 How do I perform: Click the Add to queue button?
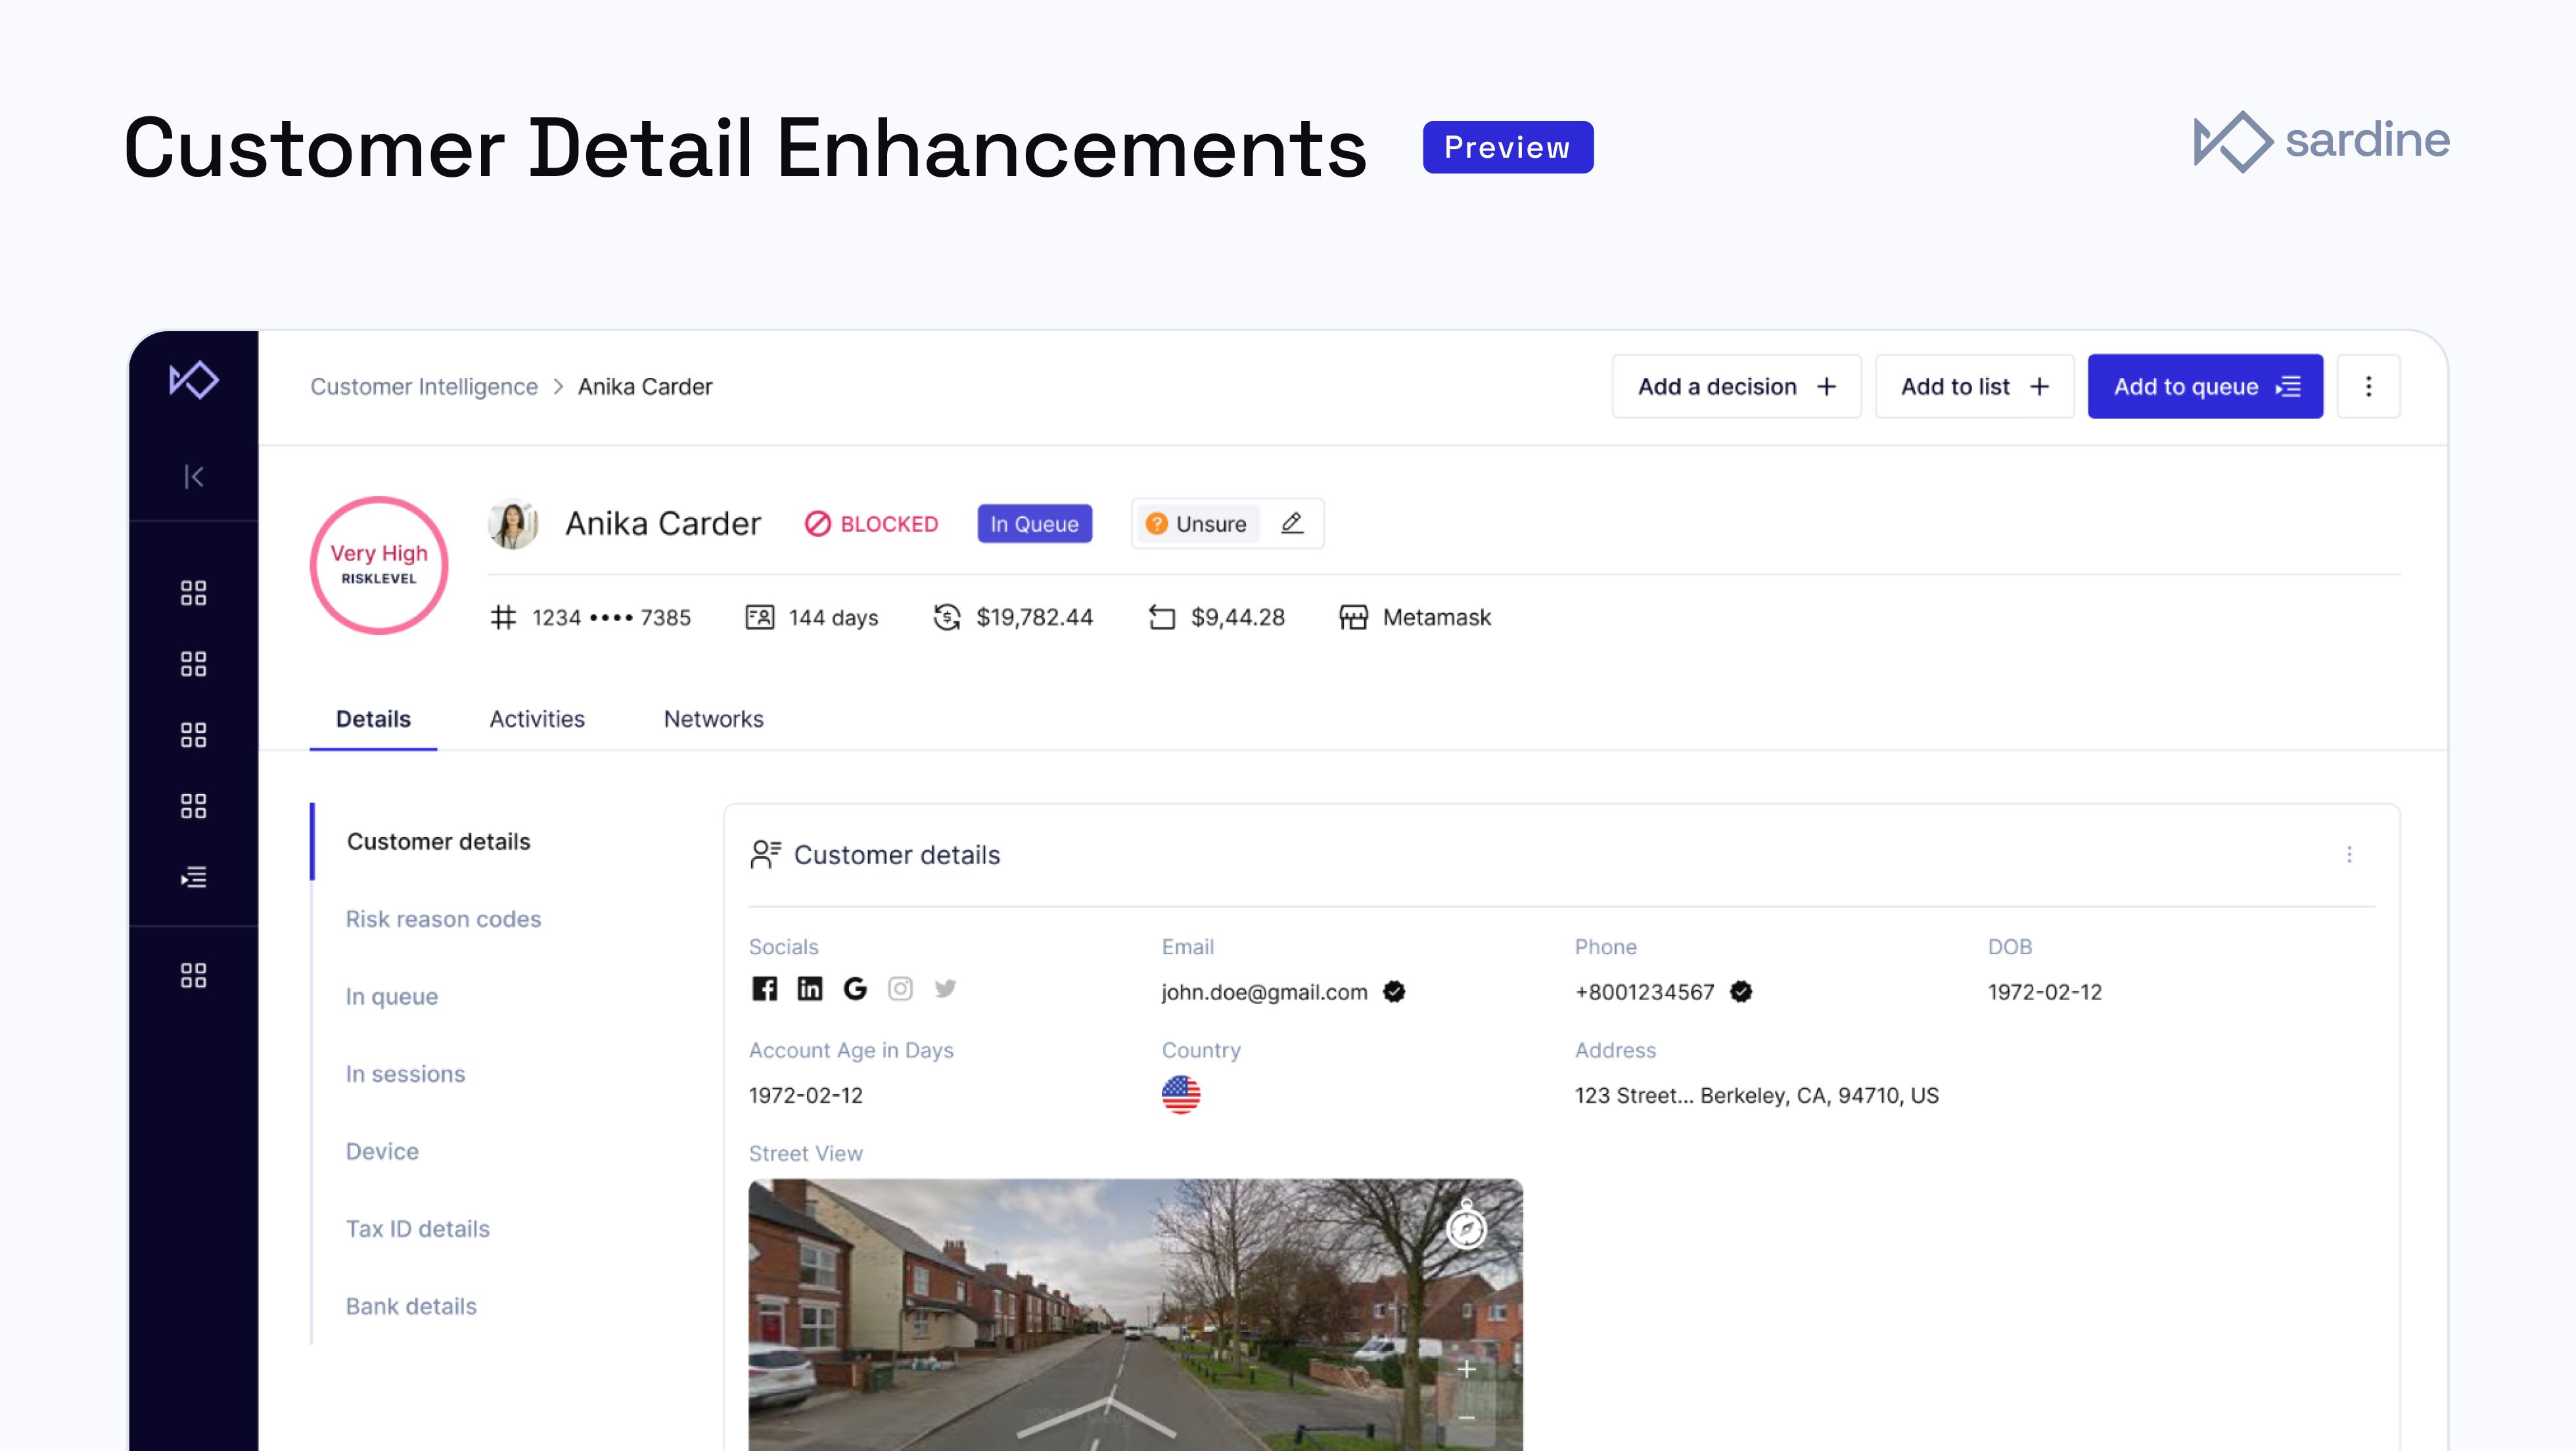pyautogui.click(x=2205, y=386)
